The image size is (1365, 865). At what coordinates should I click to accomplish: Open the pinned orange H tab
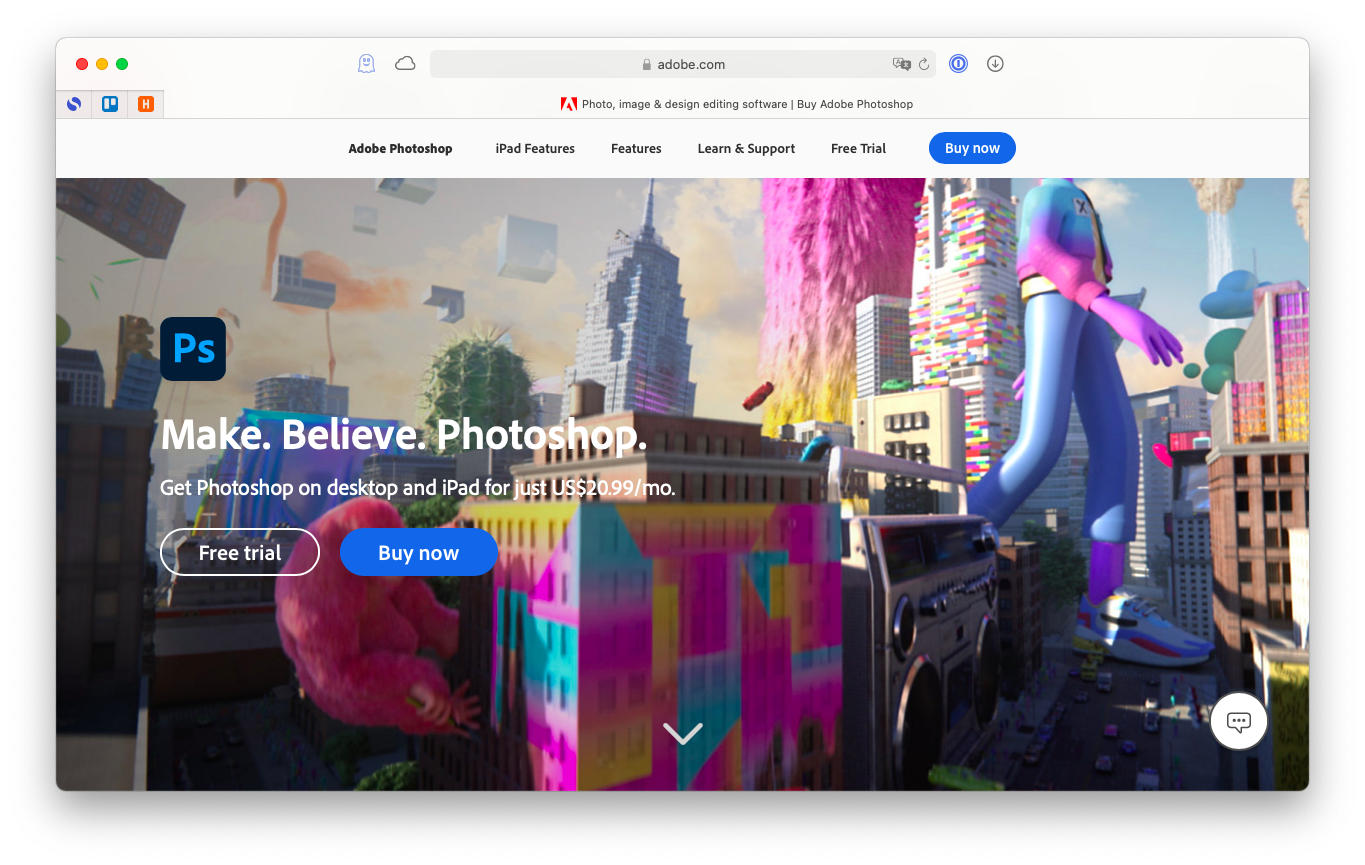[x=146, y=103]
